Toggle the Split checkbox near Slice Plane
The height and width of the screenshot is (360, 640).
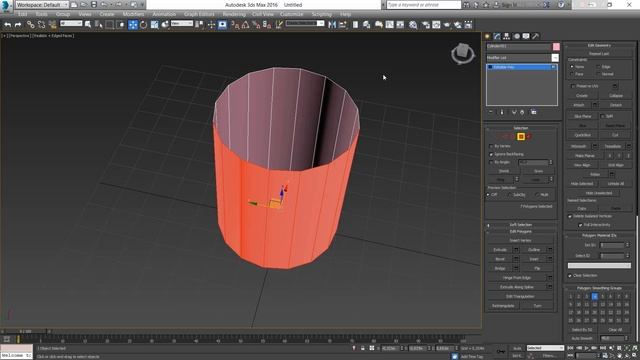602,116
